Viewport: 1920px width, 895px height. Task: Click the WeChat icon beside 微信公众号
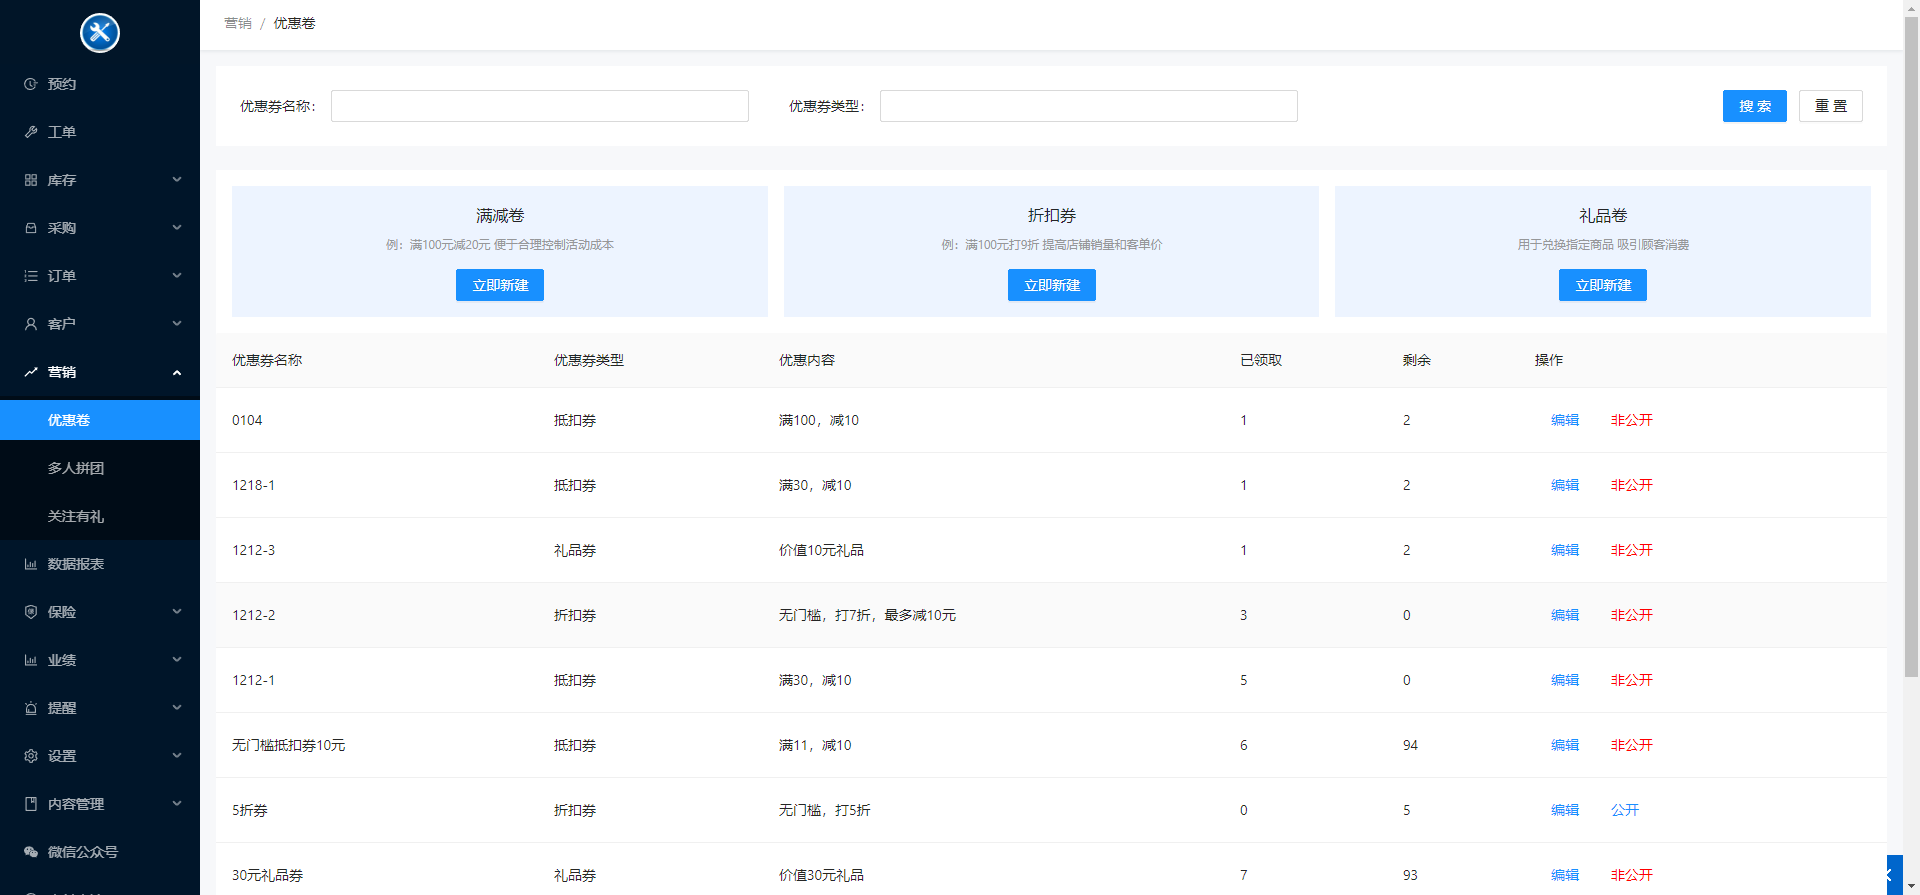coord(31,852)
